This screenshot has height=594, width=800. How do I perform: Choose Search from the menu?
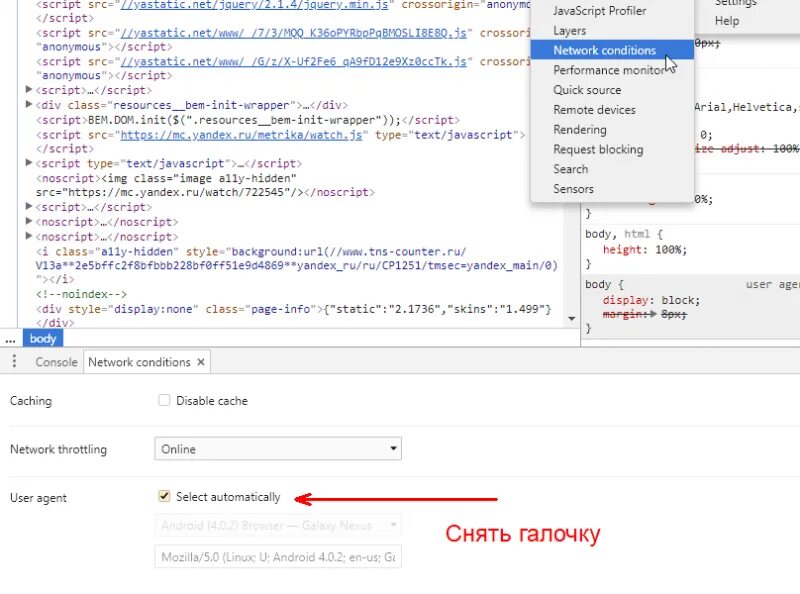[x=570, y=169]
